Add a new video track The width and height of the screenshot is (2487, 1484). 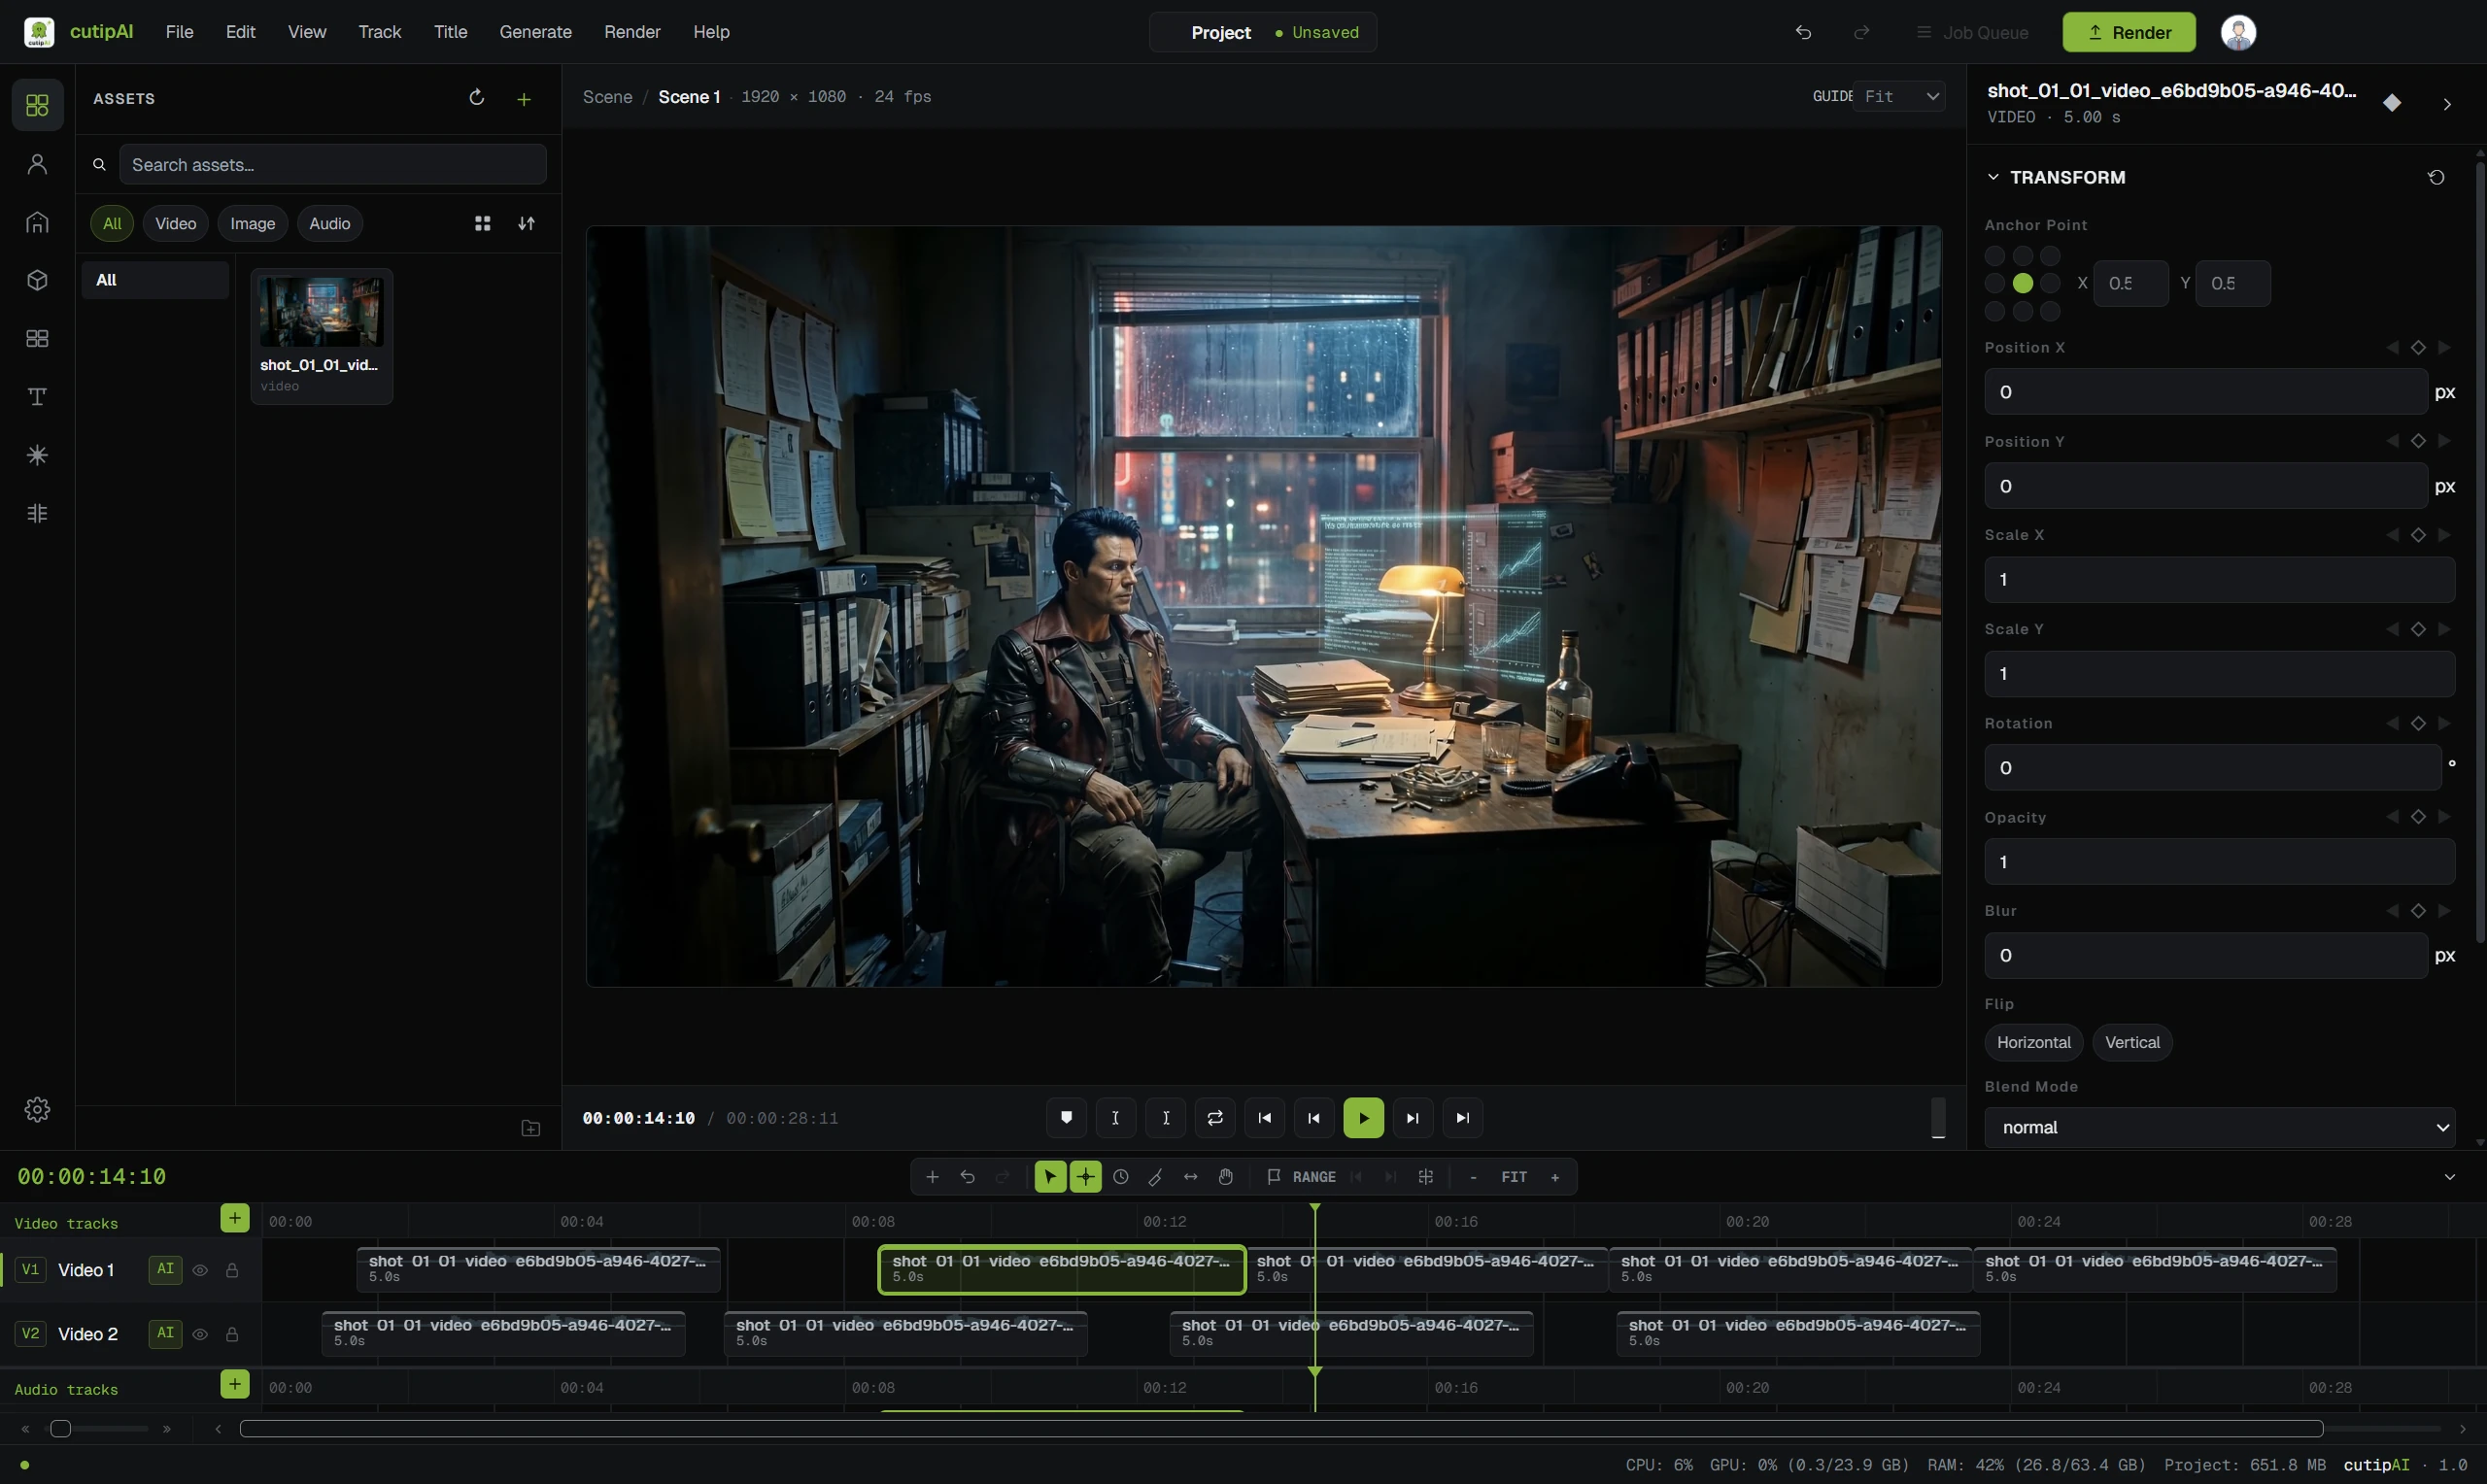[x=234, y=1218]
